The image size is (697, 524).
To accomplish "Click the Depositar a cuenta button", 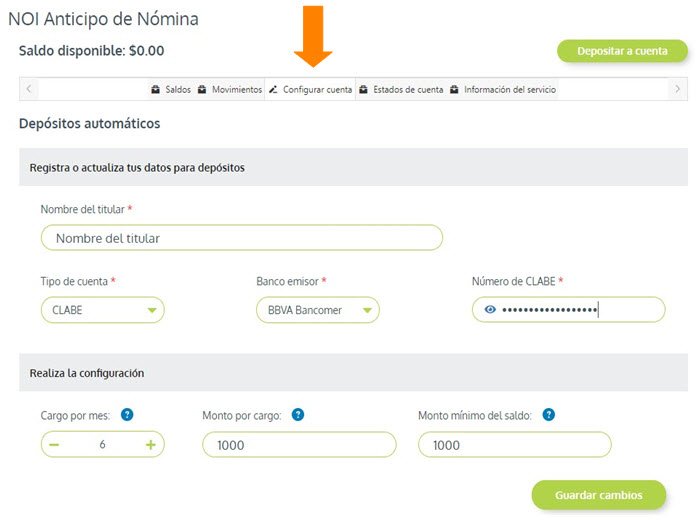I will pyautogui.click(x=622, y=51).
